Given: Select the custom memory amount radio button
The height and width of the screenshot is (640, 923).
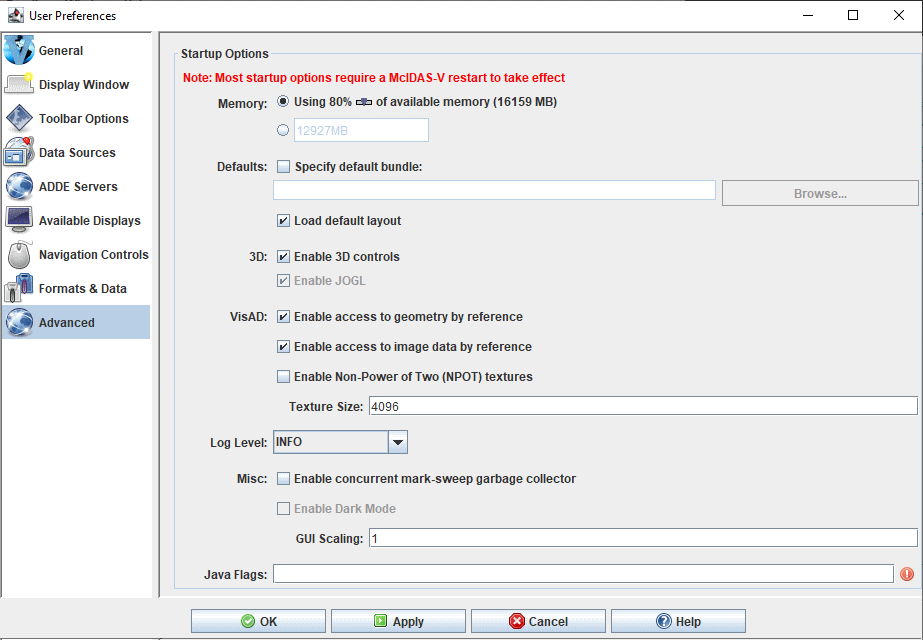Looking at the screenshot, I should tap(283, 129).
